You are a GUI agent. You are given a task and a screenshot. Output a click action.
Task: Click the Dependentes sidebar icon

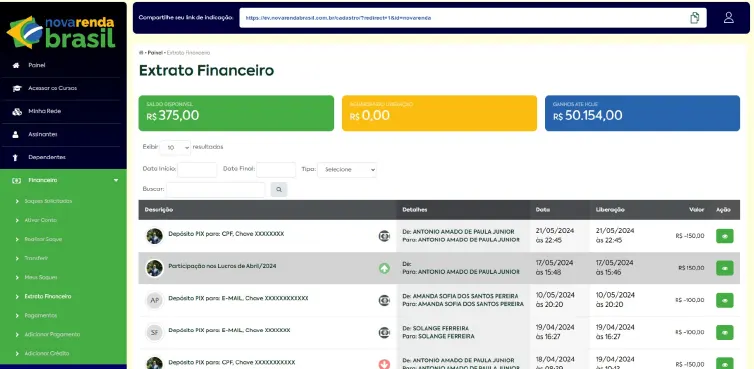15,157
